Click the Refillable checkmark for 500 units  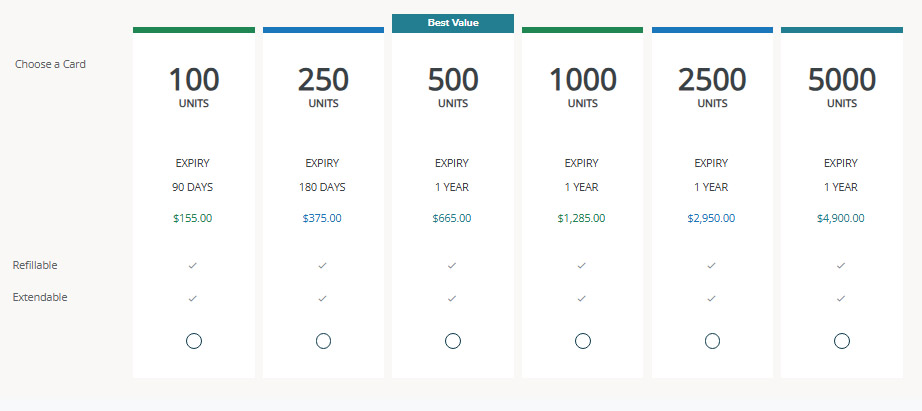click(452, 265)
